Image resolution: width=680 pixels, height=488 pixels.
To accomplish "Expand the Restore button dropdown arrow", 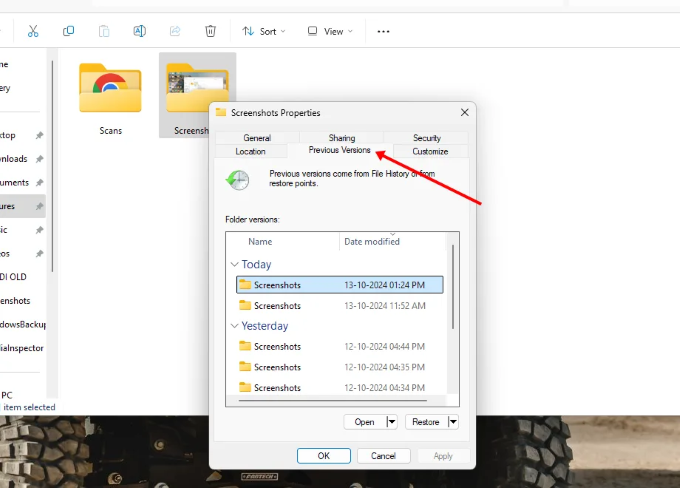I will 453,422.
